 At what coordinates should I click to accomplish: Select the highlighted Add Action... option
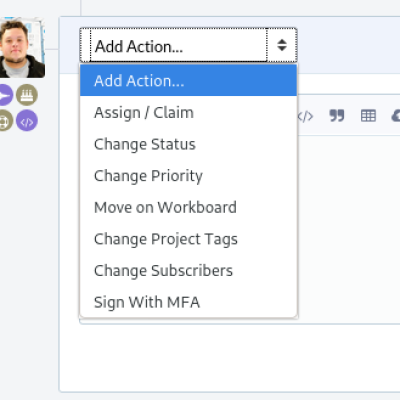[188, 80]
